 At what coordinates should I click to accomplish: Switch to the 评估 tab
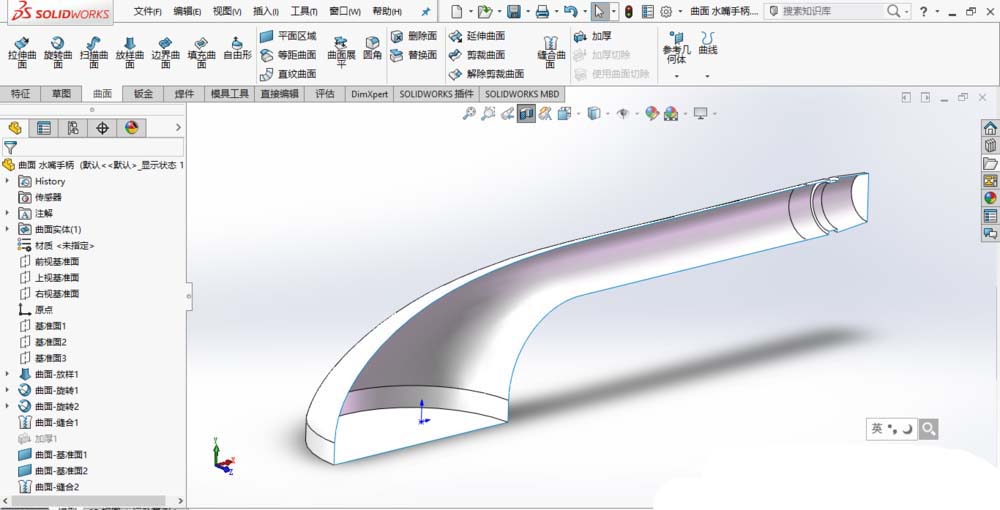[325, 94]
